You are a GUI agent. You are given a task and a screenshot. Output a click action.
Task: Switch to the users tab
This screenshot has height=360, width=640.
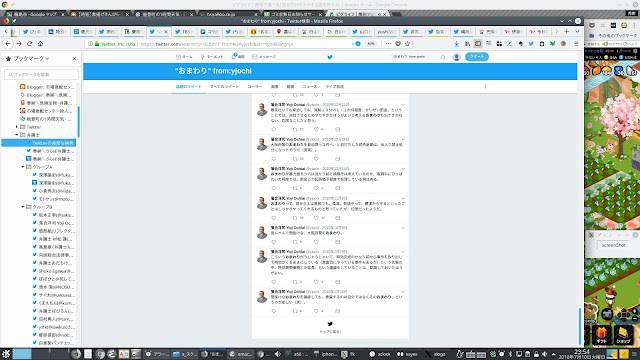pos(255,87)
